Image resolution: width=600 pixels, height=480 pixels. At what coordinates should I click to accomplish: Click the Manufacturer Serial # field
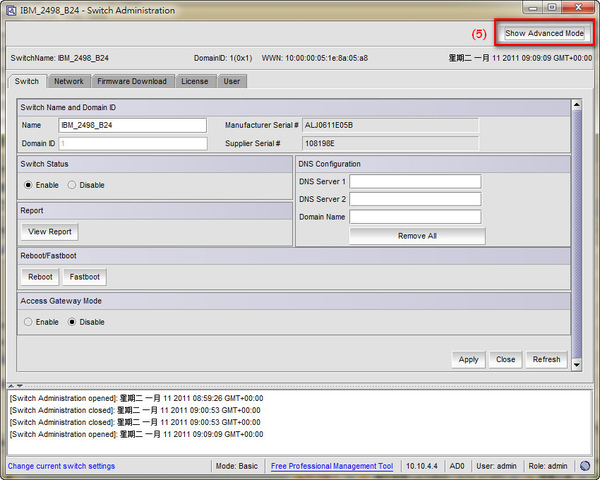click(x=390, y=125)
